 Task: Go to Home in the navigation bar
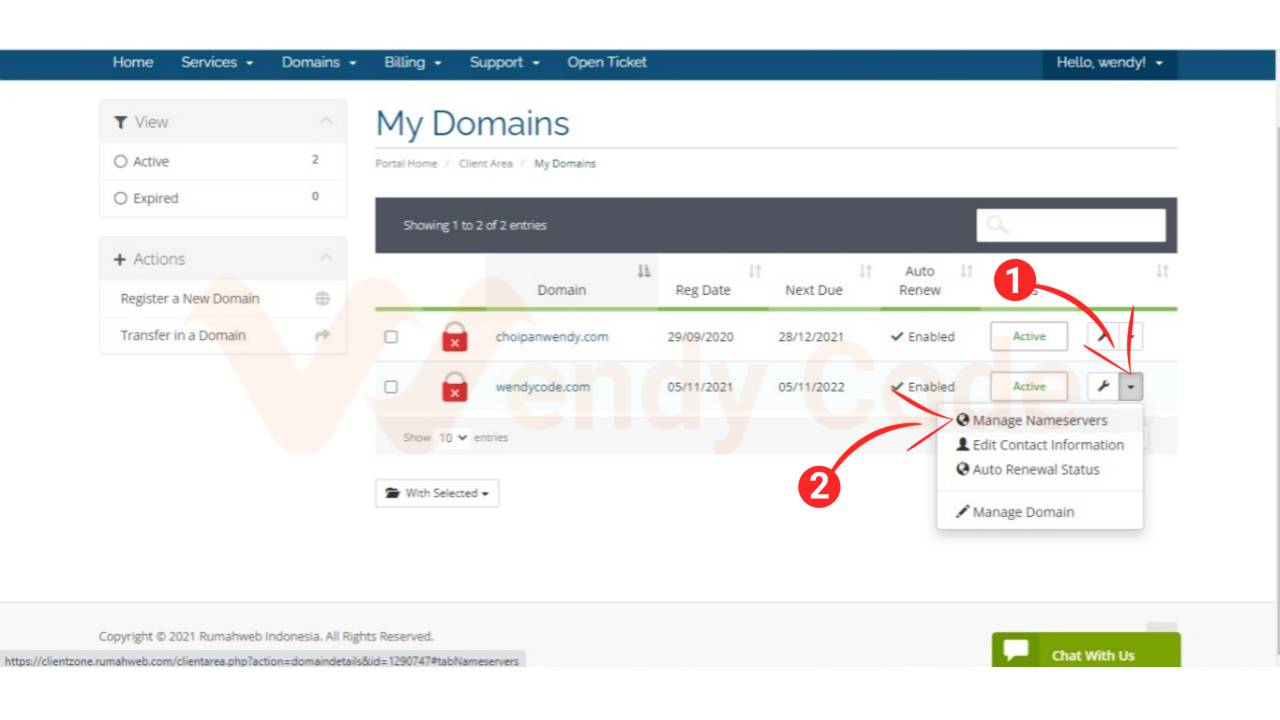pos(133,62)
